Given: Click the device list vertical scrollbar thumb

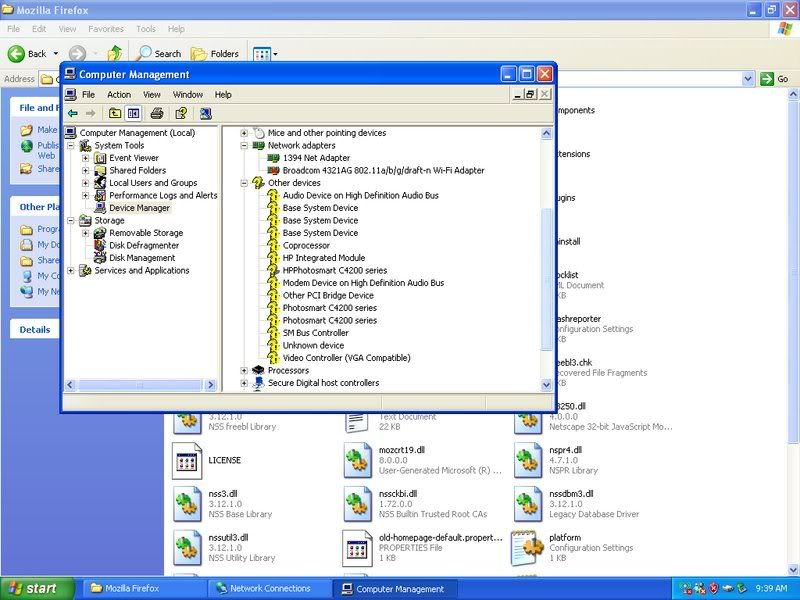Looking at the screenshot, I should [546, 279].
